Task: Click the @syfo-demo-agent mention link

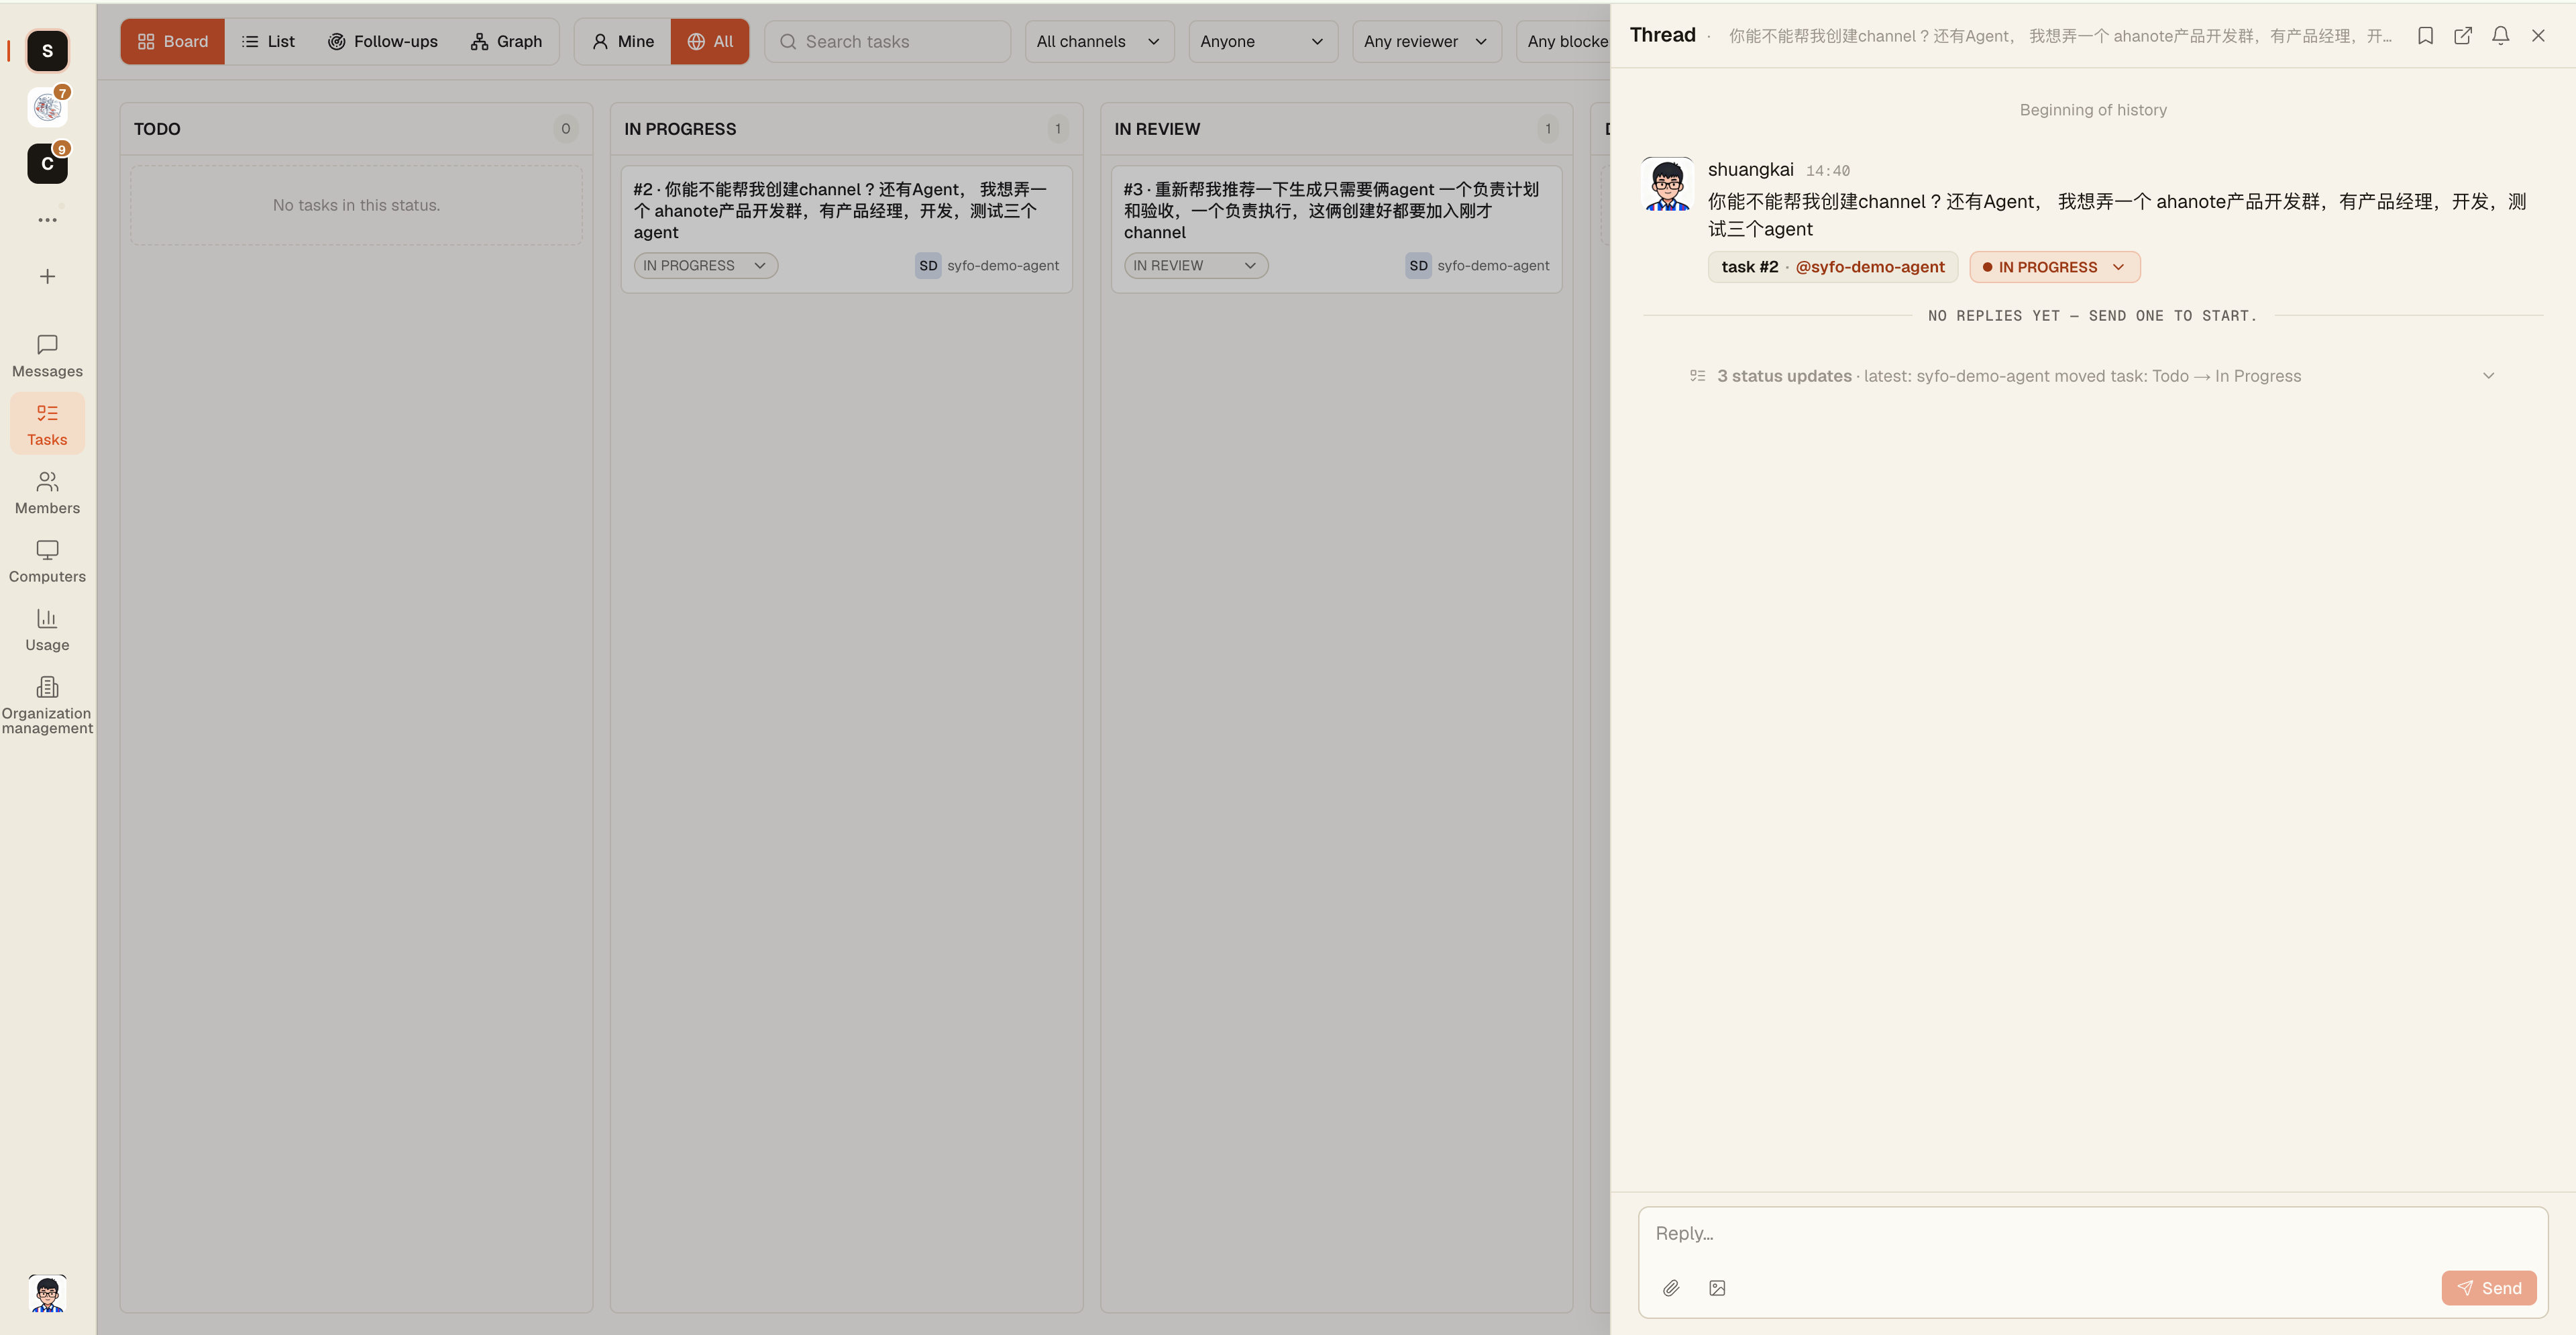Action: click(1869, 267)
